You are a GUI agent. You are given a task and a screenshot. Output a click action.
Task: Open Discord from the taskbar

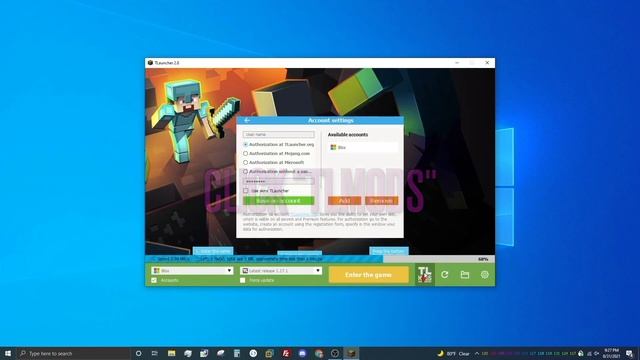(x=302, y=353)
